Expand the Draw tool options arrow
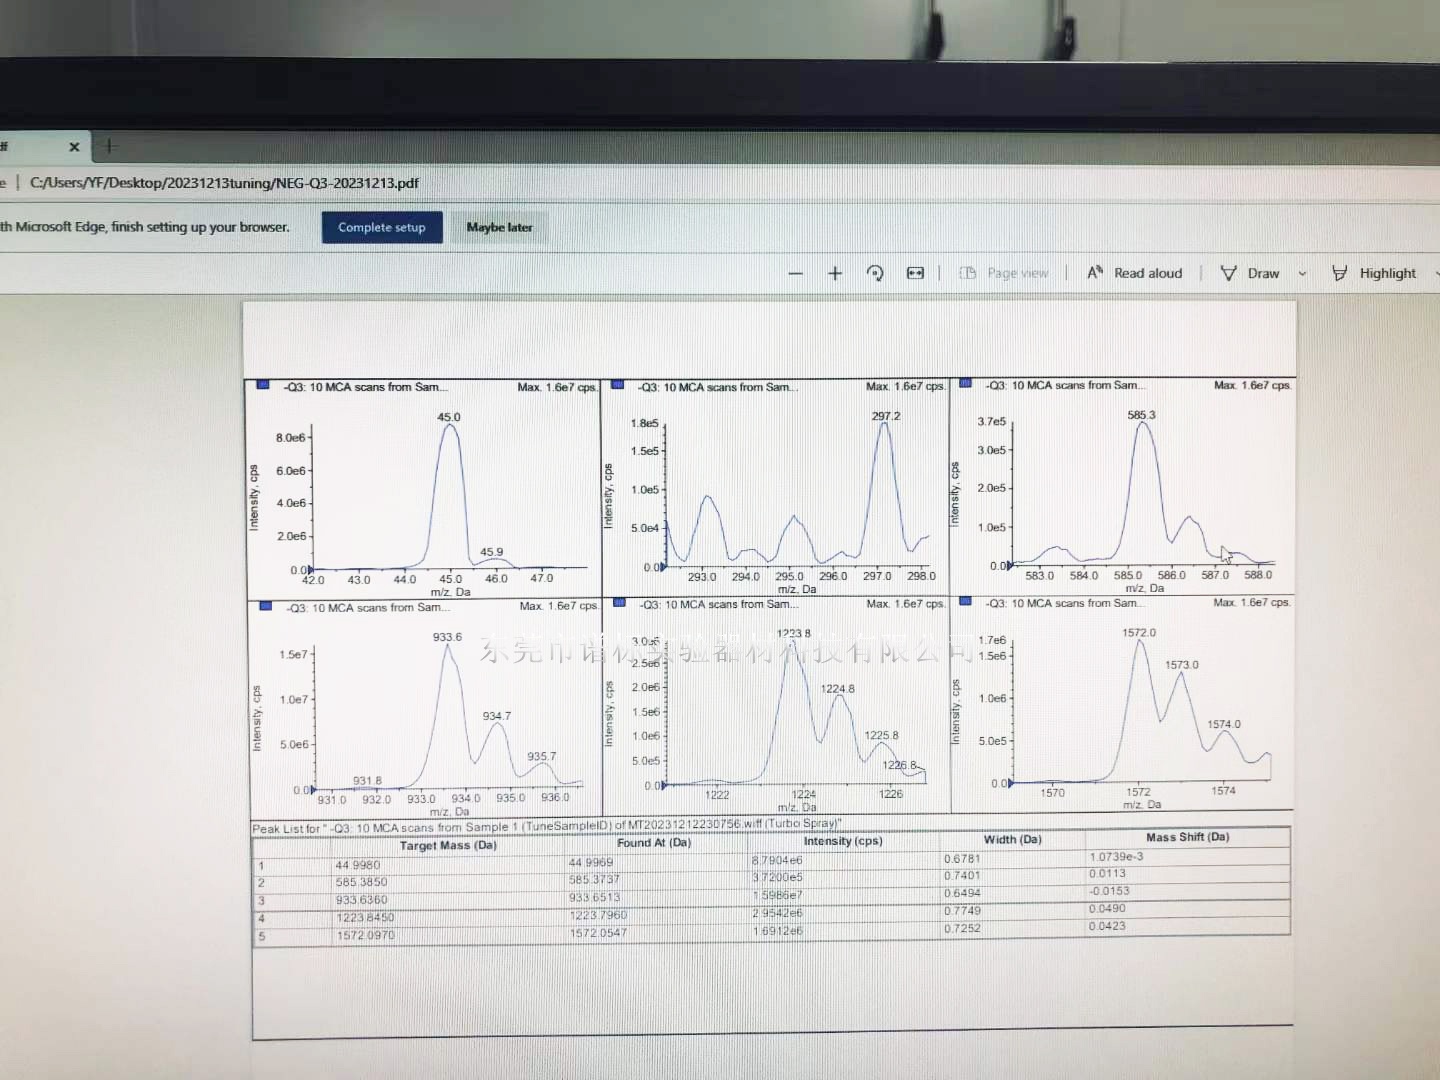The image size is (1440, 1080). click(1302, 273)
